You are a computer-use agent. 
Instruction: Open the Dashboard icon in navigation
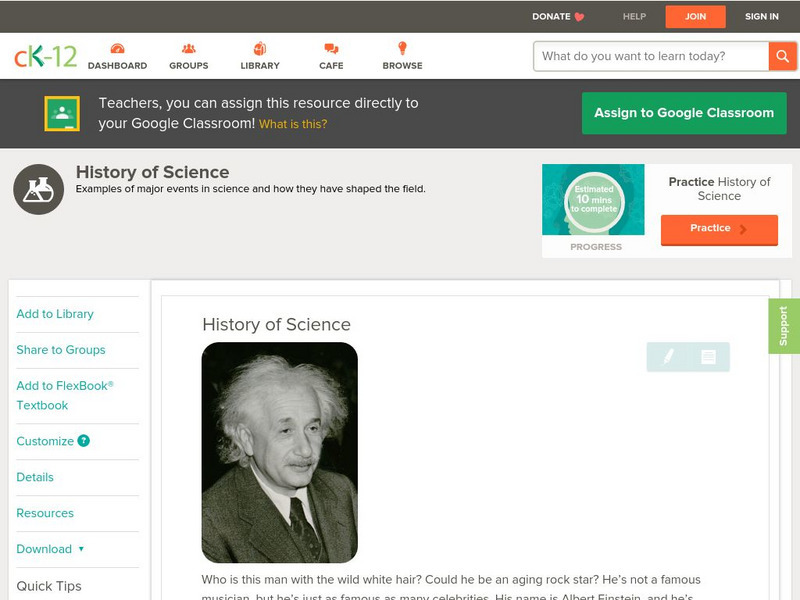(x=117, y=49)
